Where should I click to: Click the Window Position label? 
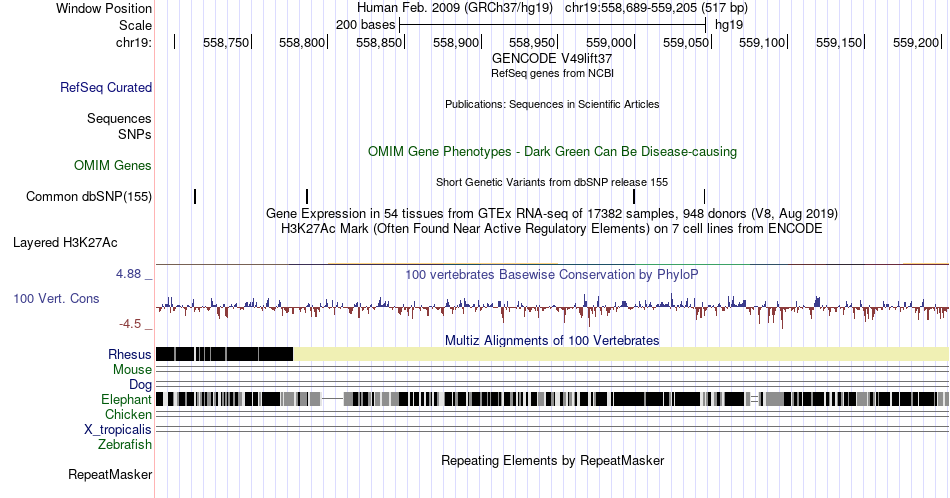tap(104, 8)
